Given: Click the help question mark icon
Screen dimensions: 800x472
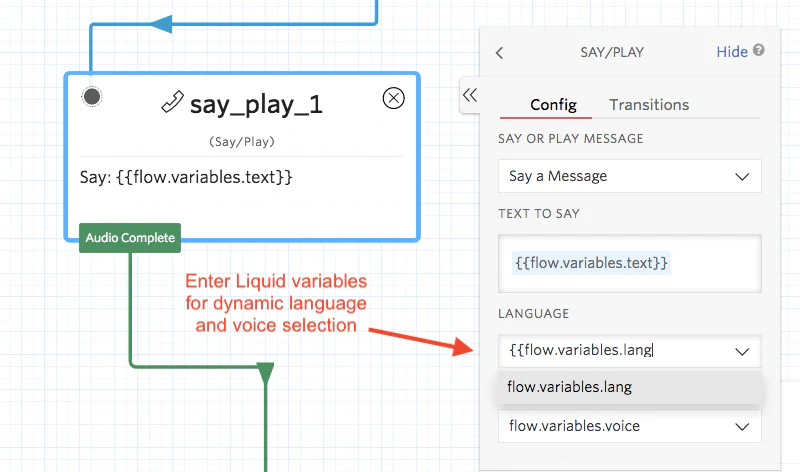Looking at the screenshot, I should 759,50.
